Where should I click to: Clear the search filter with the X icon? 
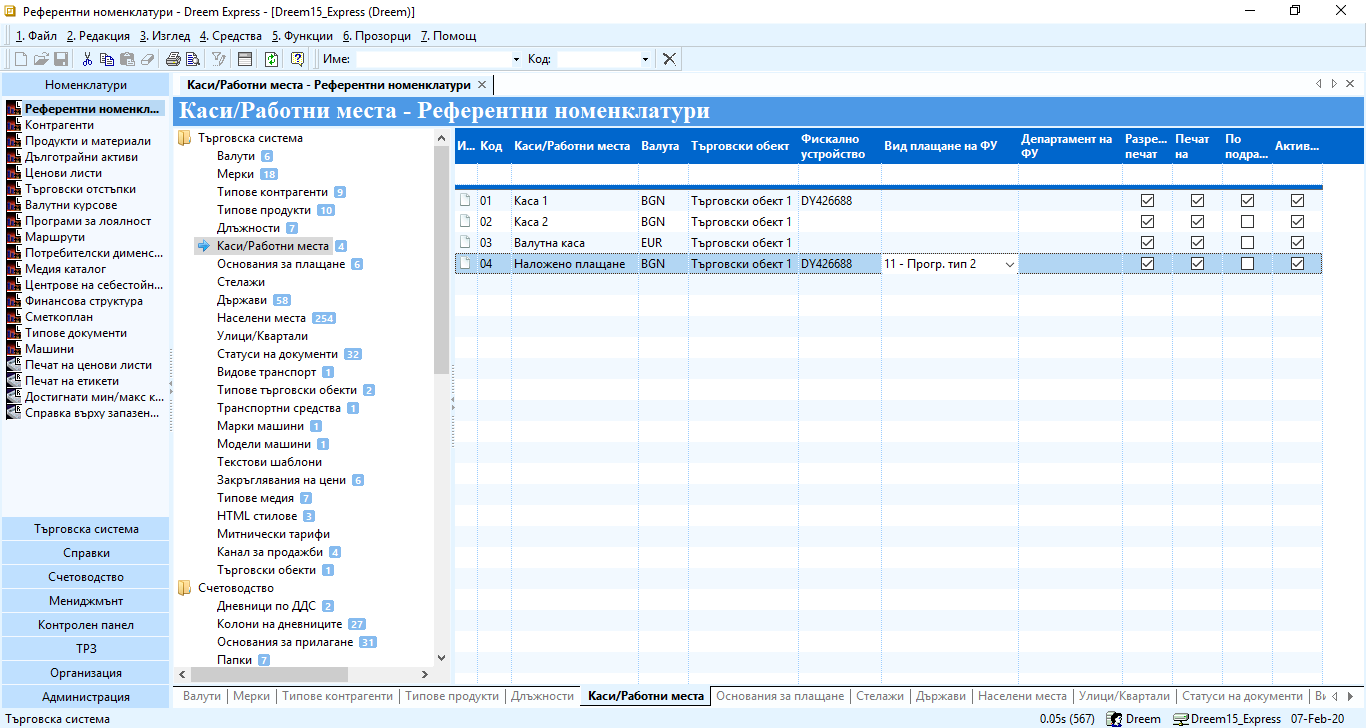click(670, 59)
